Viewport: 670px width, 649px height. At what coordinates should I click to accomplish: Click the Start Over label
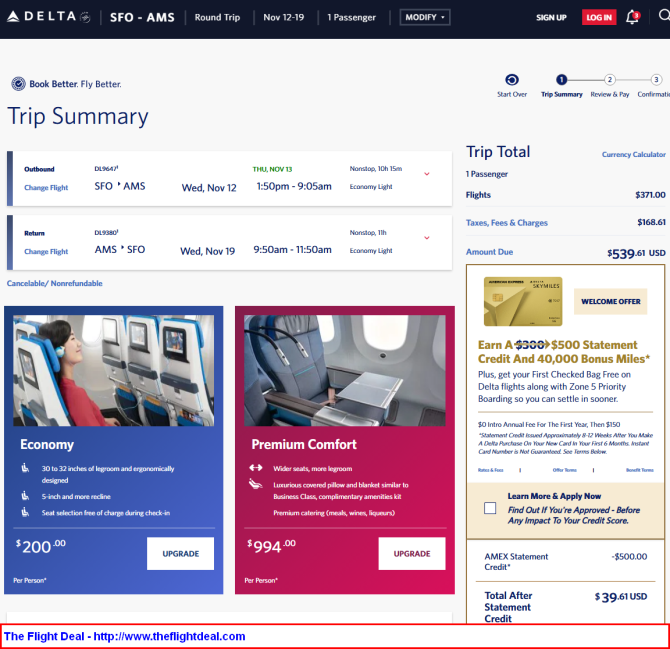[512, 94]
